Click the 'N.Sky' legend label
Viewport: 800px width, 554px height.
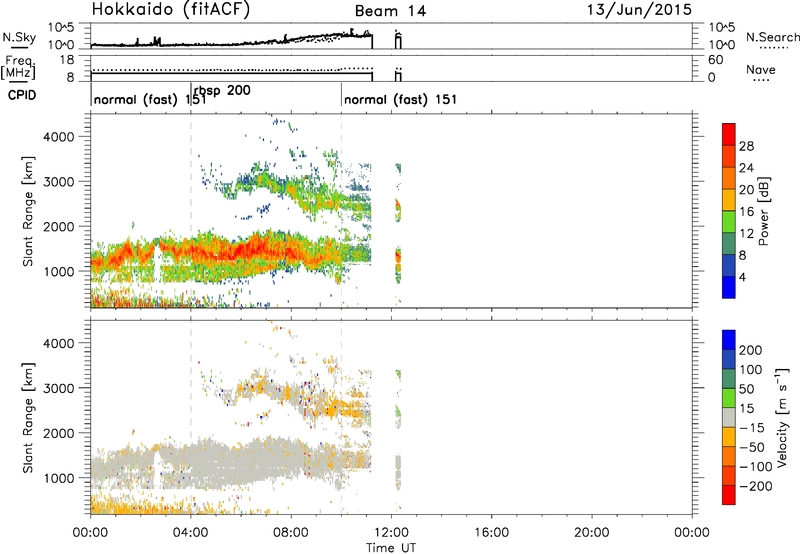19,37
